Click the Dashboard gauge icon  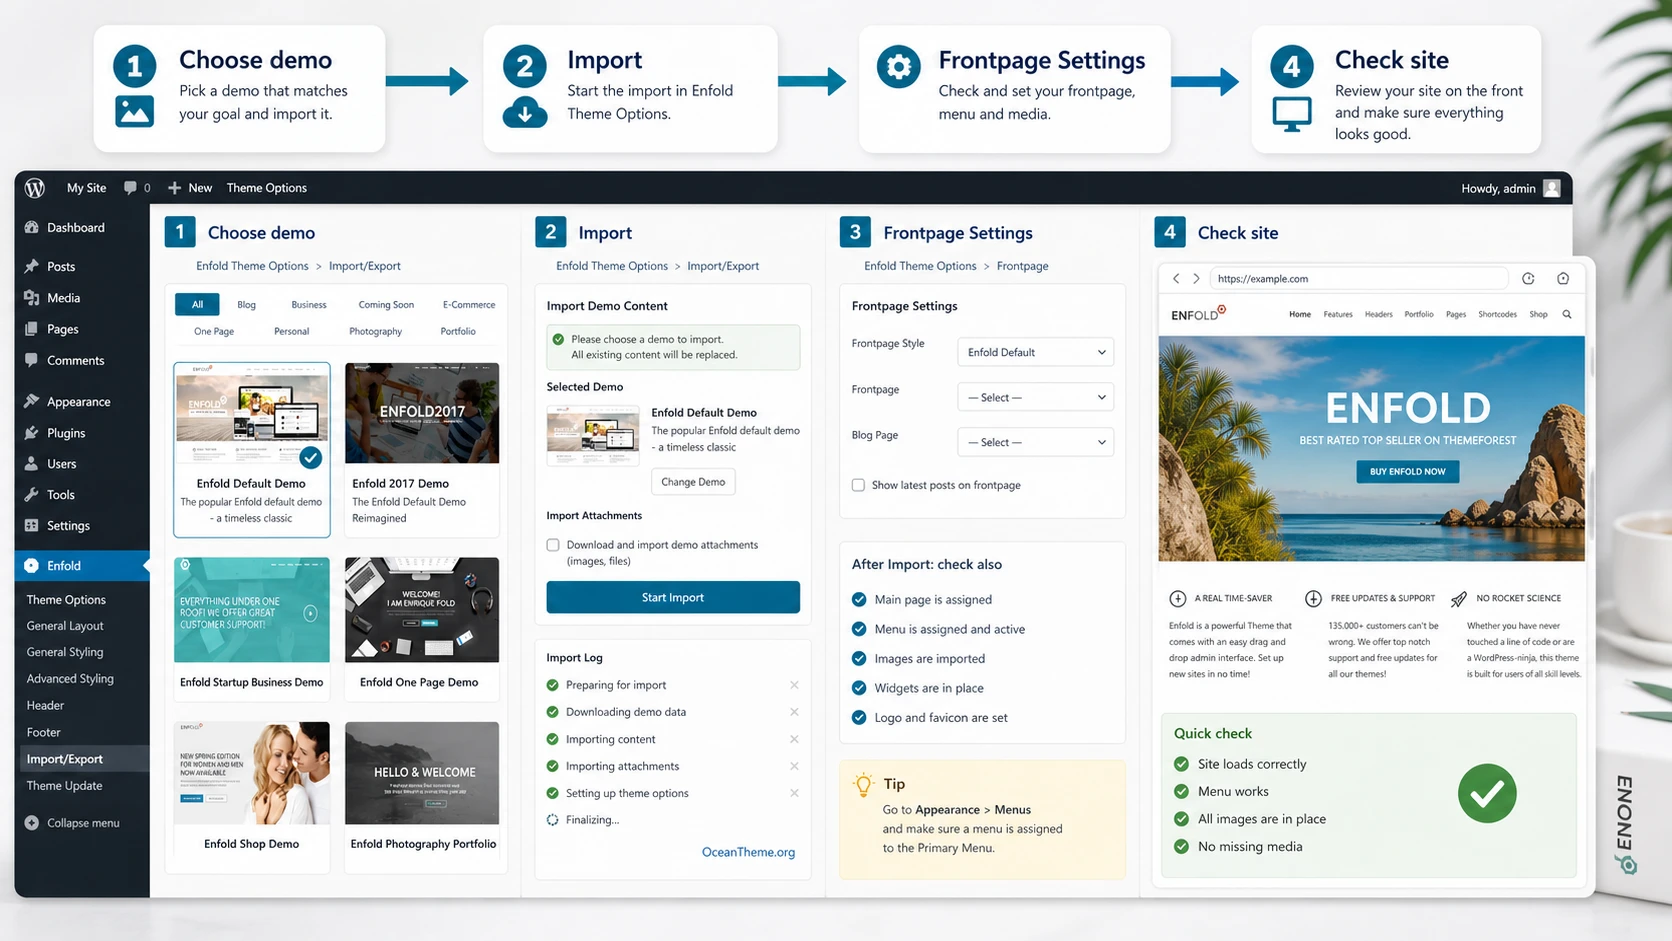click(32, 227)
